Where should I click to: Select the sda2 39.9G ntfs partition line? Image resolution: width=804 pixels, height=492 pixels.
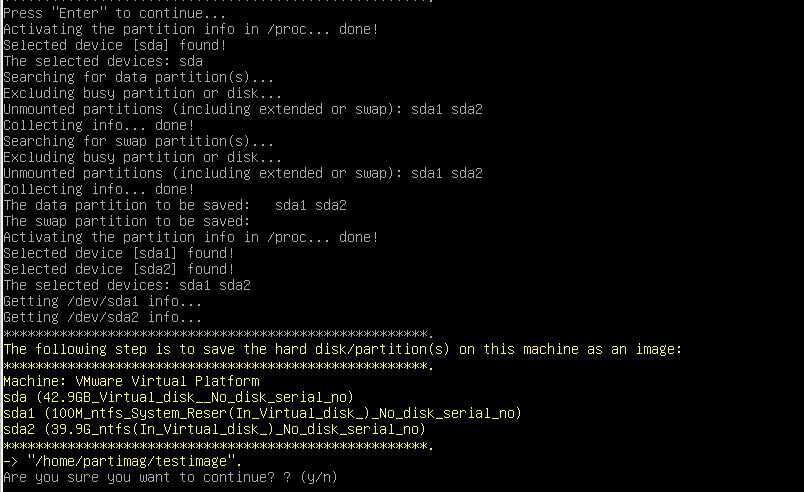click(214, 429)
